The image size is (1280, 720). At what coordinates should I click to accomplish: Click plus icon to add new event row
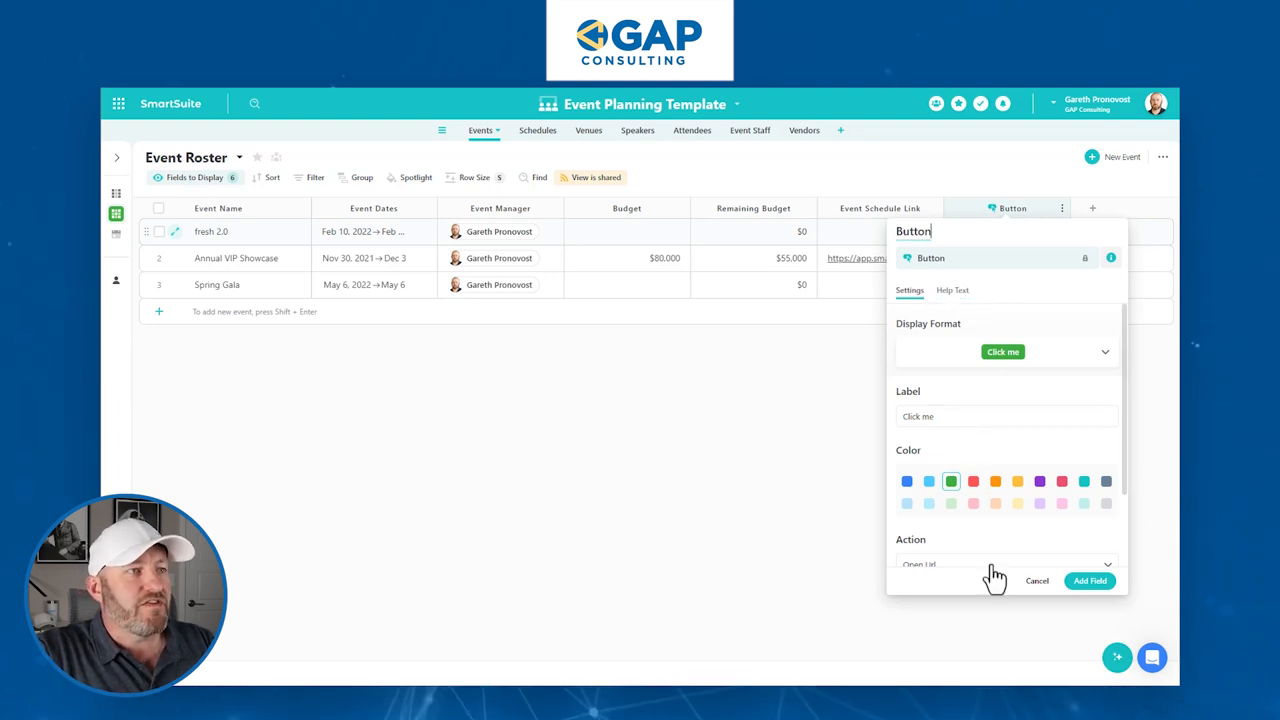(158, 312)
